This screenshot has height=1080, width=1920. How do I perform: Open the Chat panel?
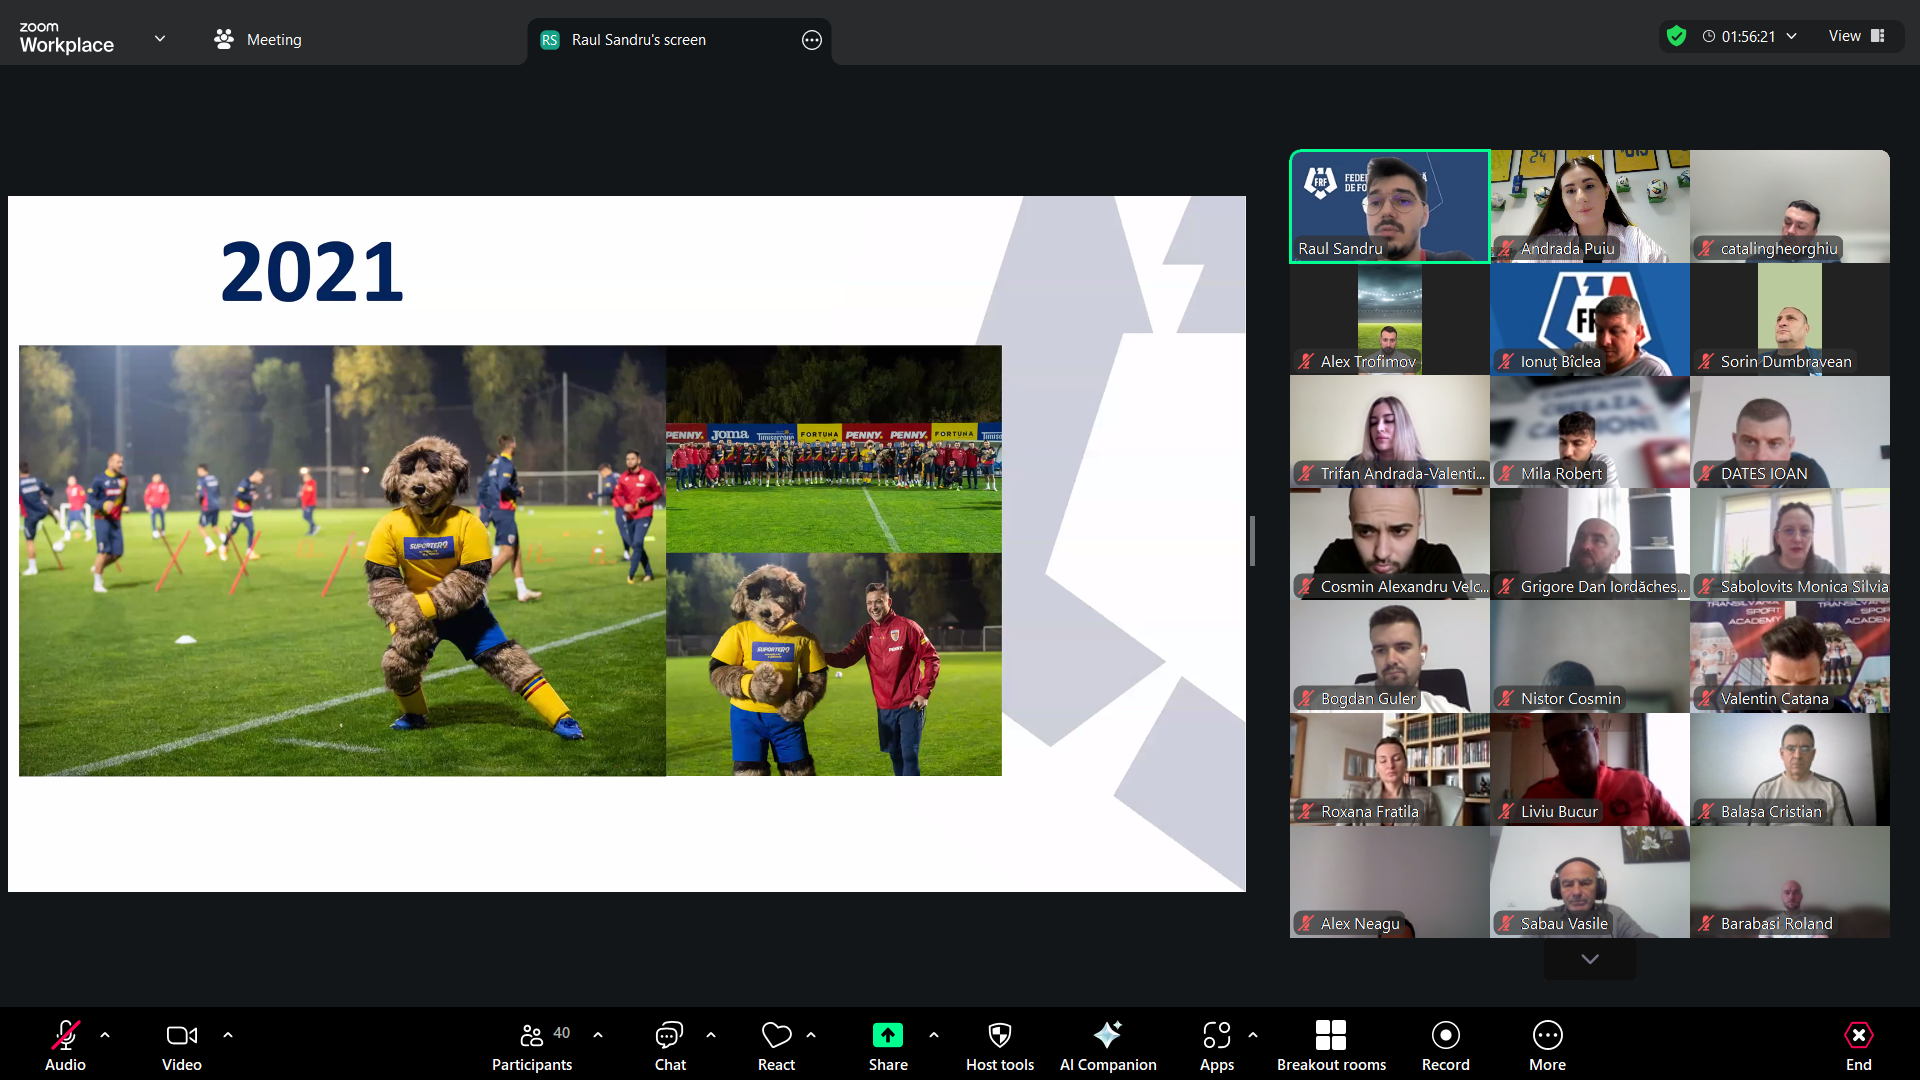(x=669, y=1045)
